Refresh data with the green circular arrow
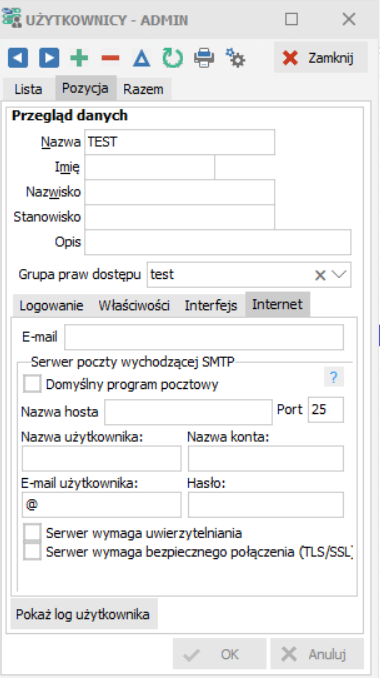This screenshot has height=678, width=380. 172,58
